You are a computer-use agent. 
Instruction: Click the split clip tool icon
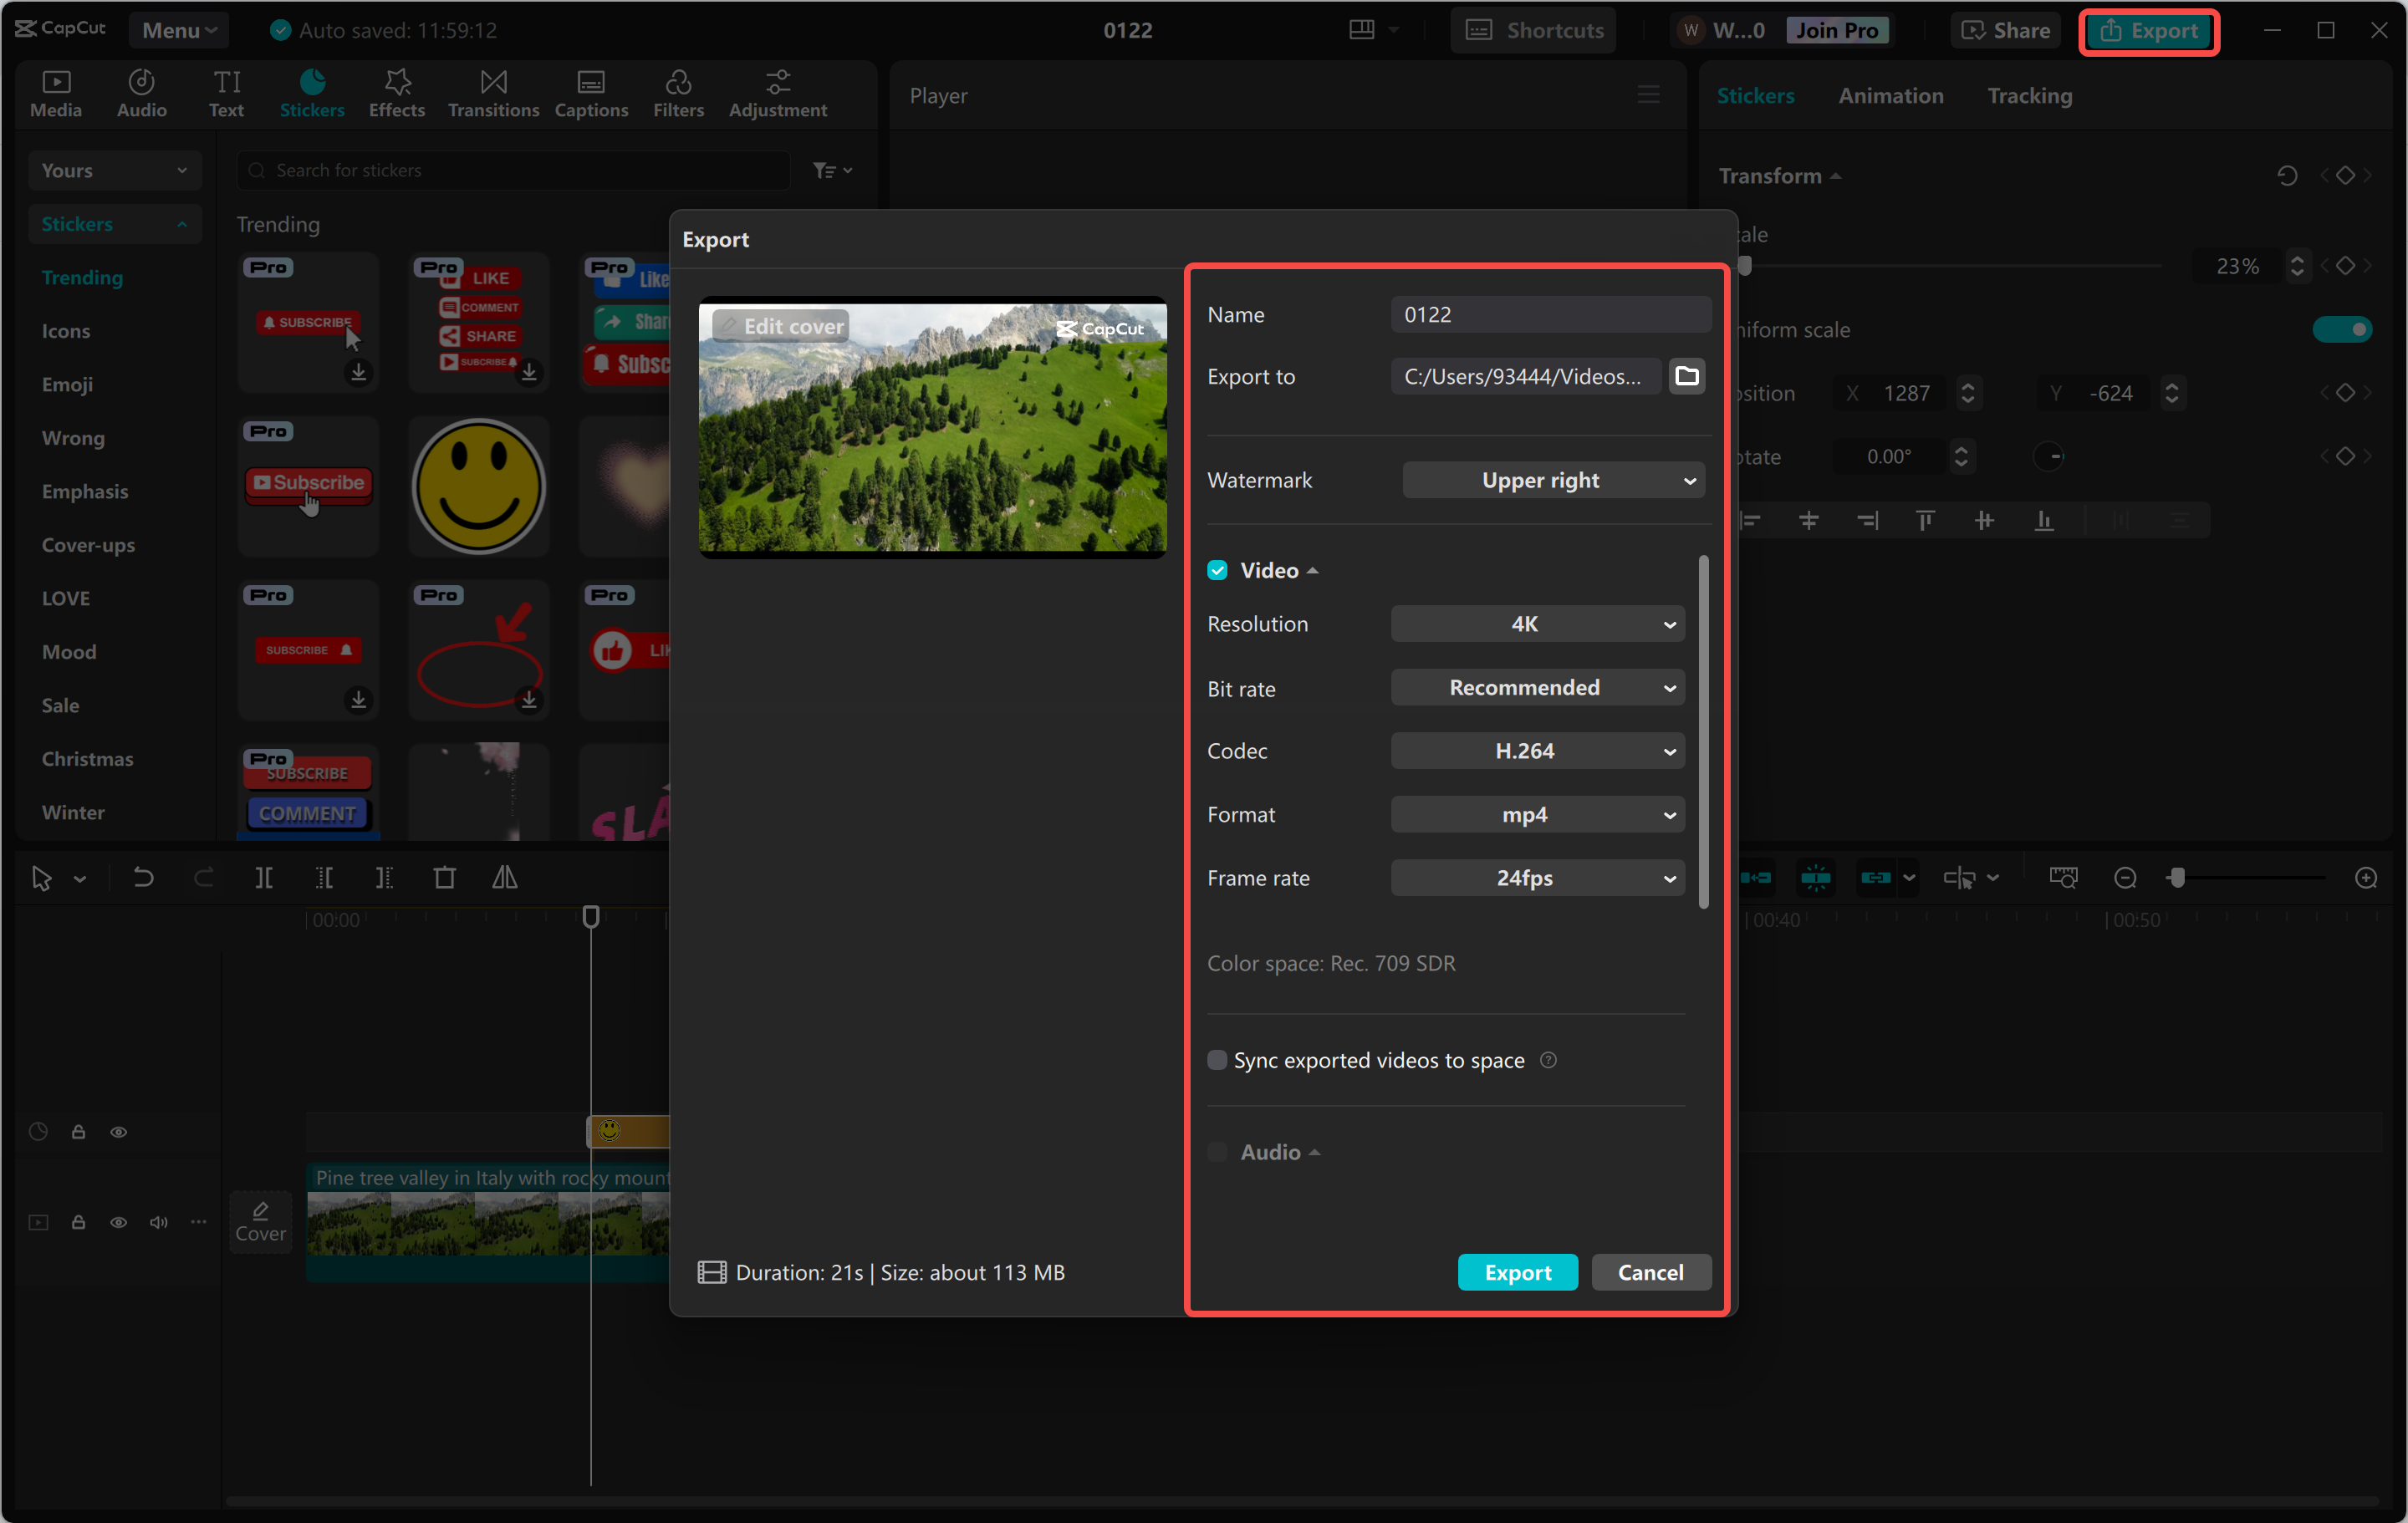[264, 878]
